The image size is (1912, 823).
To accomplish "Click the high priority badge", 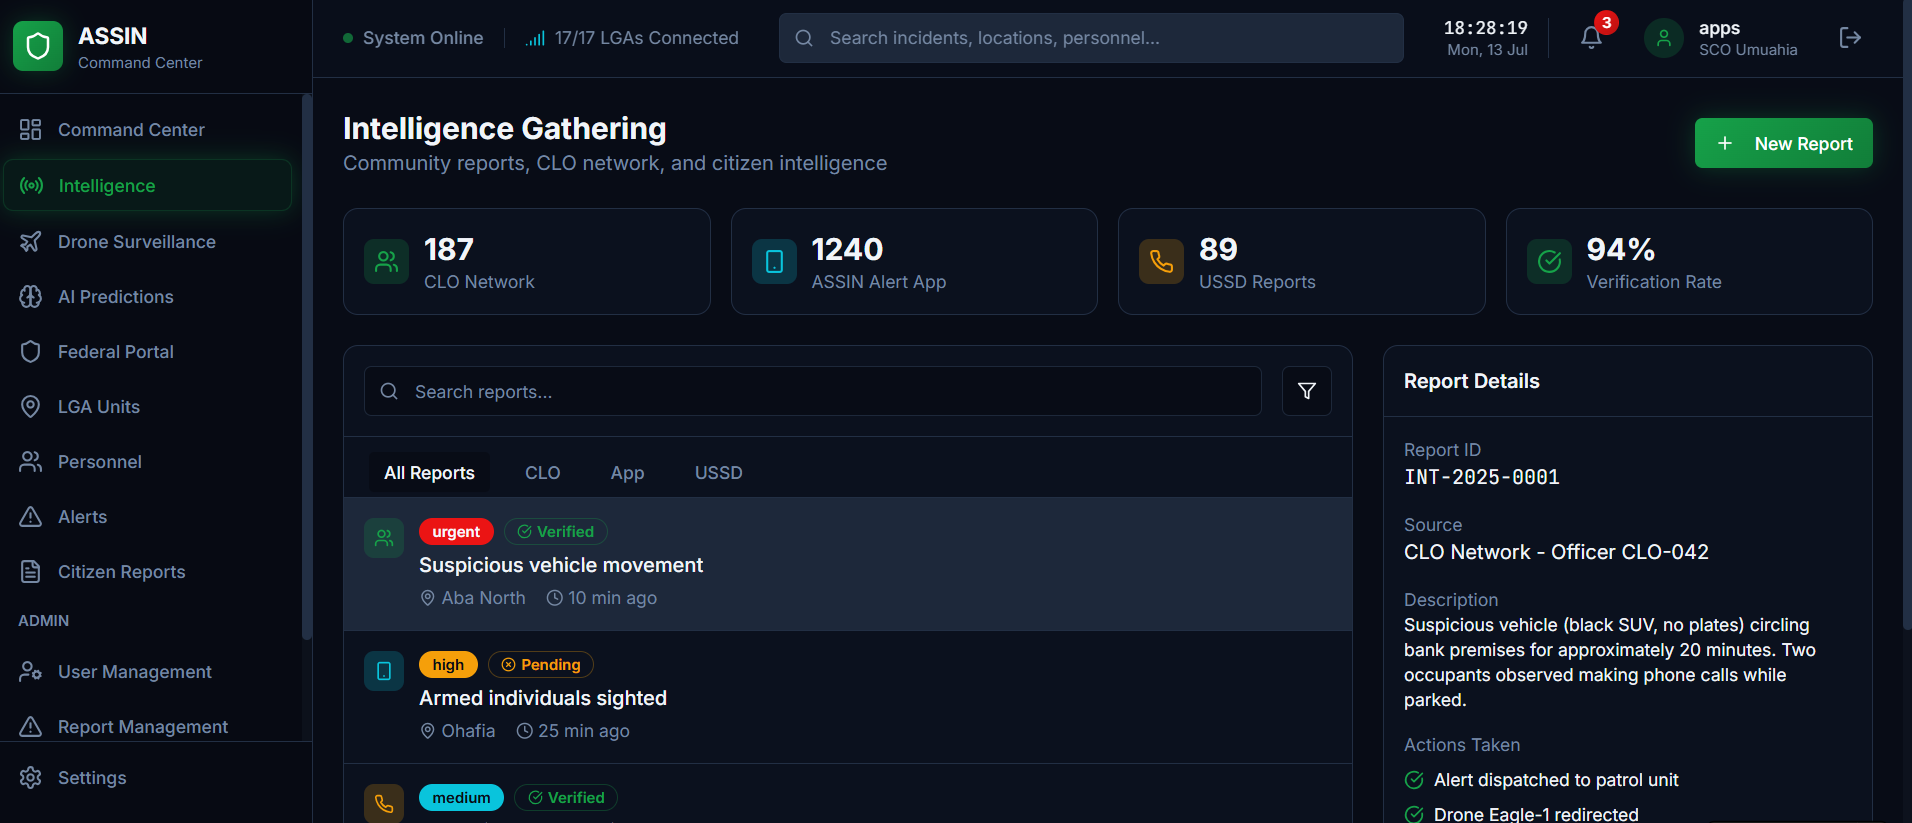I will click(448, 665).
